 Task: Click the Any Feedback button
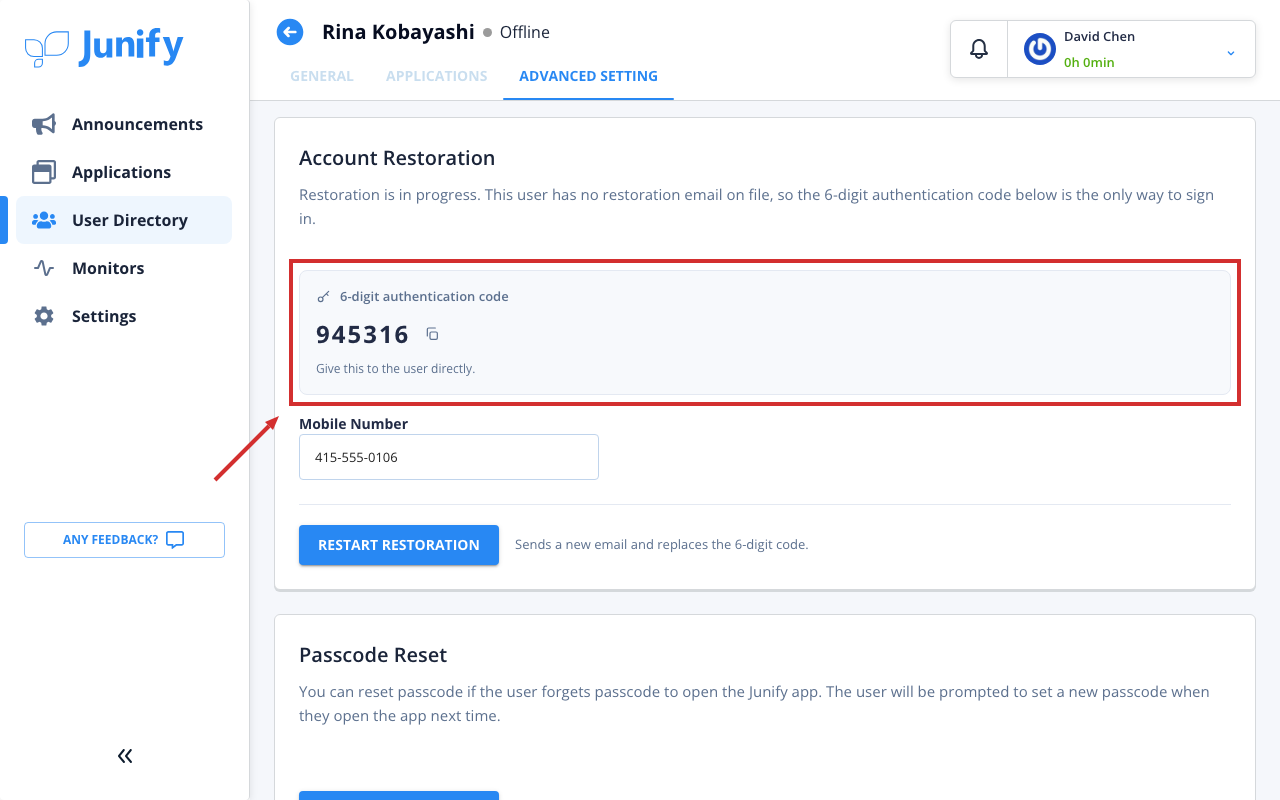[x=124, y=540]
